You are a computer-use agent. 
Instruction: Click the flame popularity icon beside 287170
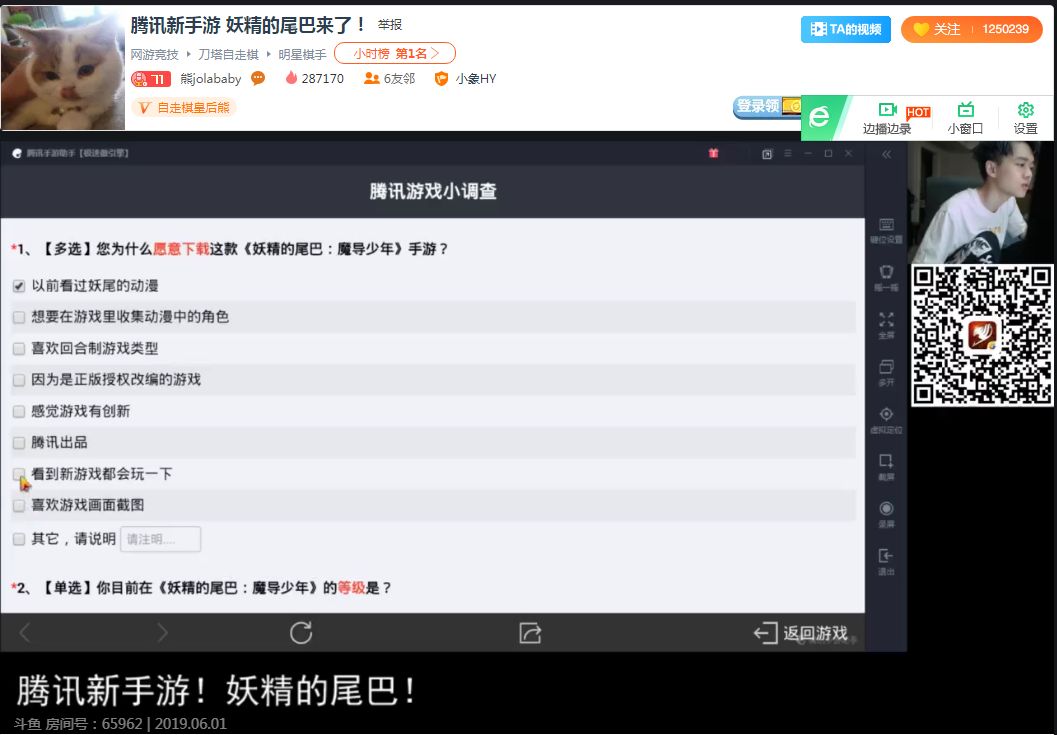(x=291, y=78)
